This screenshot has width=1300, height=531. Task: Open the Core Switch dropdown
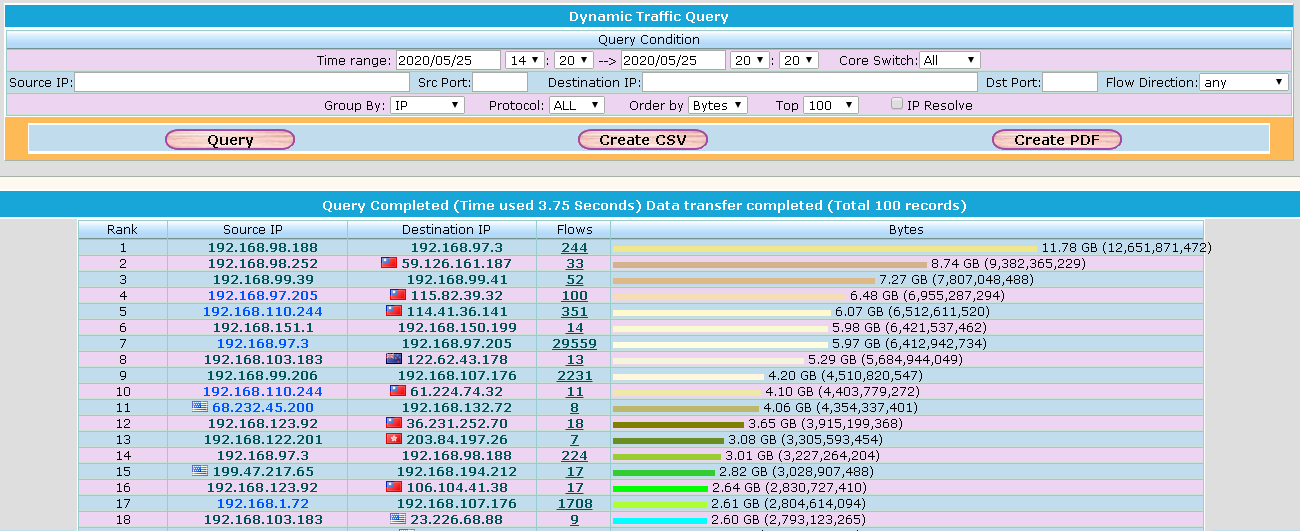tap(950, 60)
